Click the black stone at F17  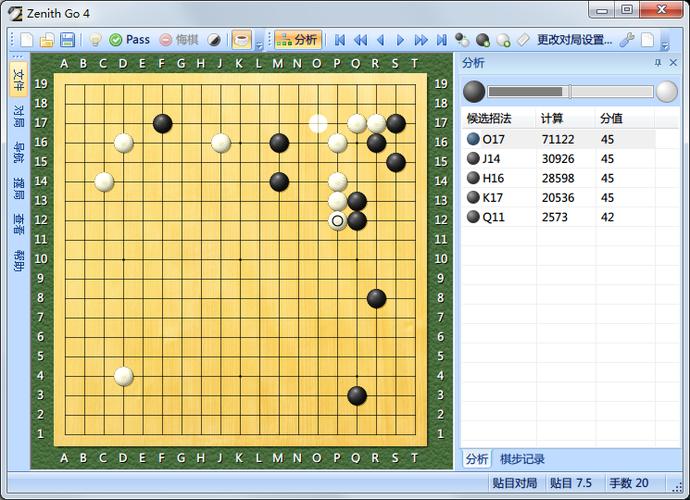point(162,124)
